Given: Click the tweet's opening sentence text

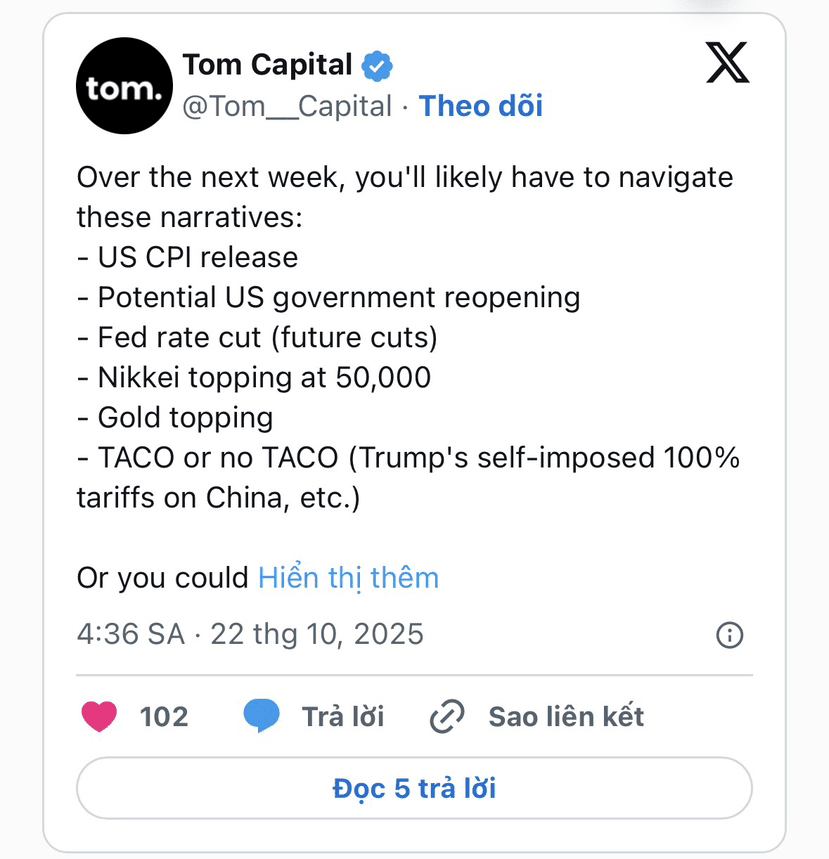Looking at the screenshot, I should point(404,178).
